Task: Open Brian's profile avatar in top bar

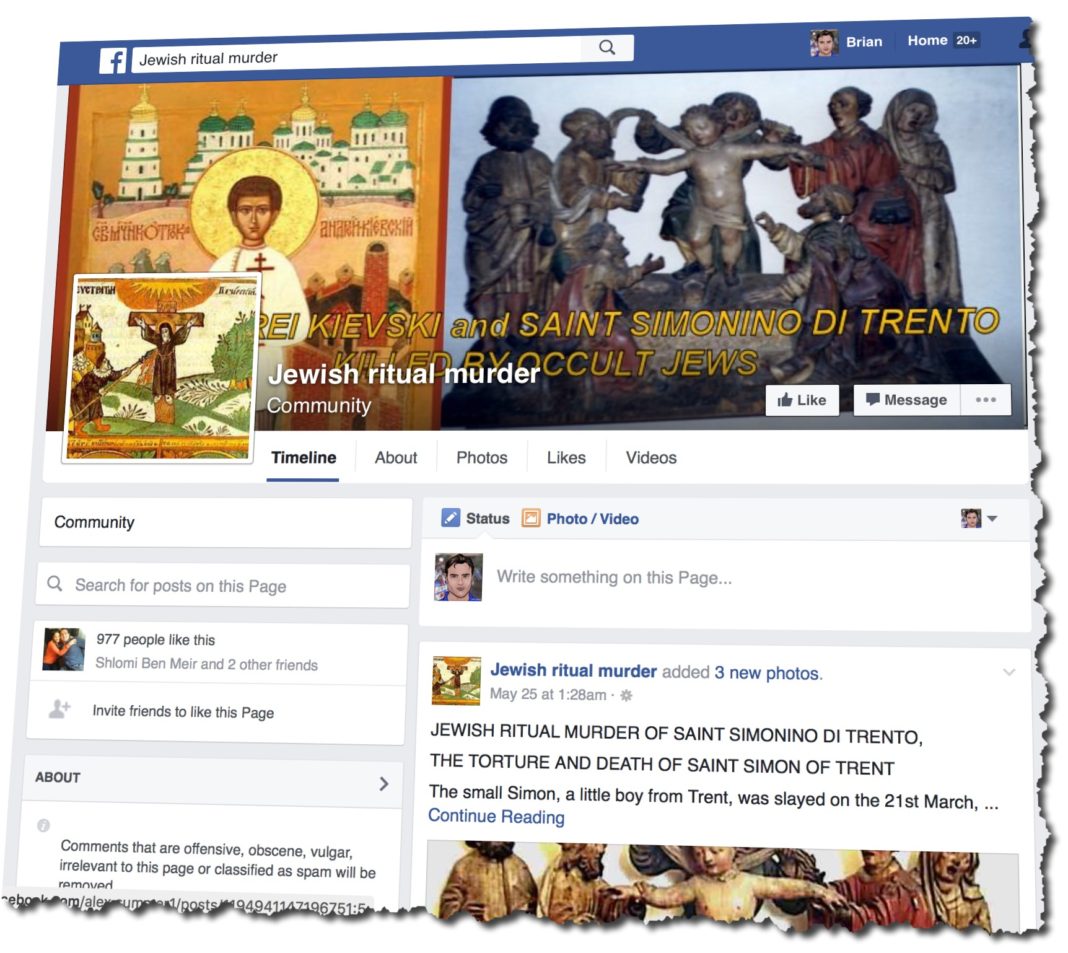Action: (824, 42)
